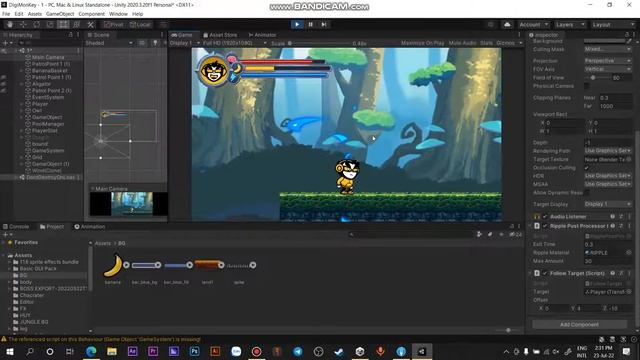This screenshot has width=640, height=360.
Task: Open the Projection Perspective dropdown
Action: (x=607, y=60)
